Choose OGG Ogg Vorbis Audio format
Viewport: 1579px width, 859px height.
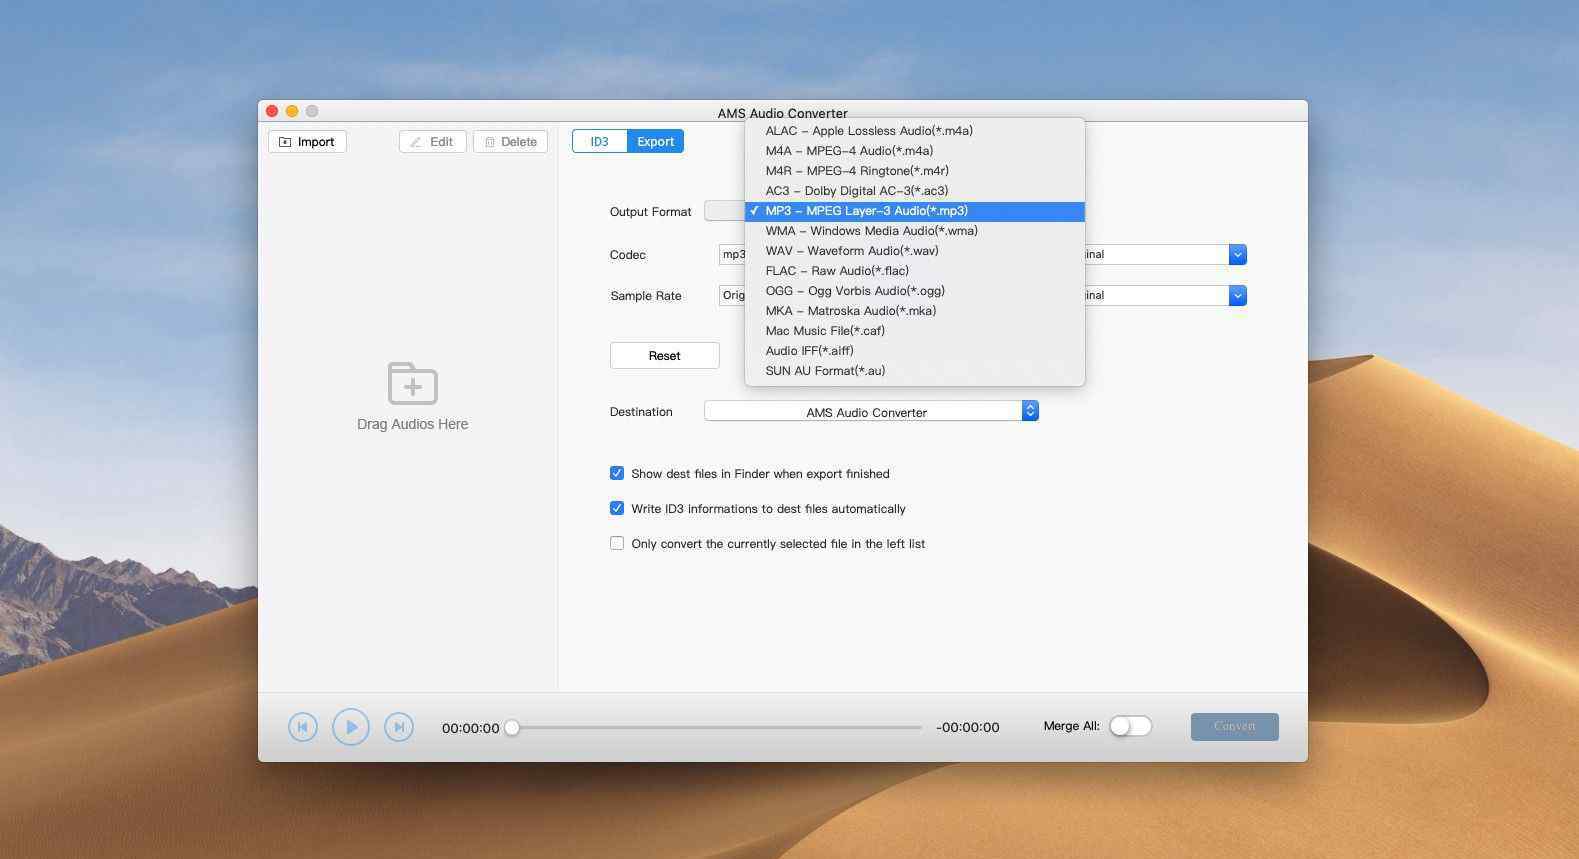pos(915,291)
